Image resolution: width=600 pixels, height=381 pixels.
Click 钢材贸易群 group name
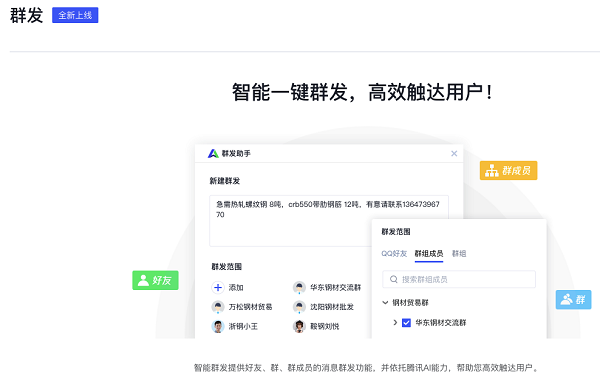tap(411, 303)
